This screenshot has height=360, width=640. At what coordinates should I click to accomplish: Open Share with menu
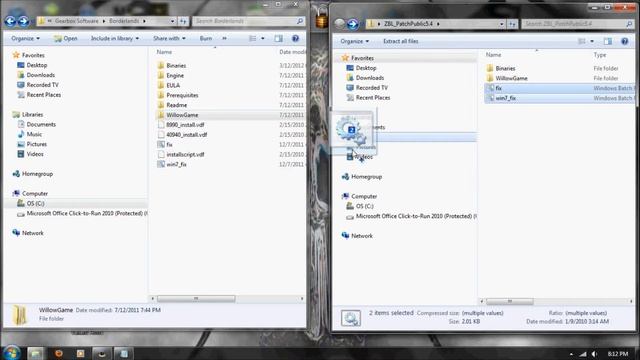169,38
